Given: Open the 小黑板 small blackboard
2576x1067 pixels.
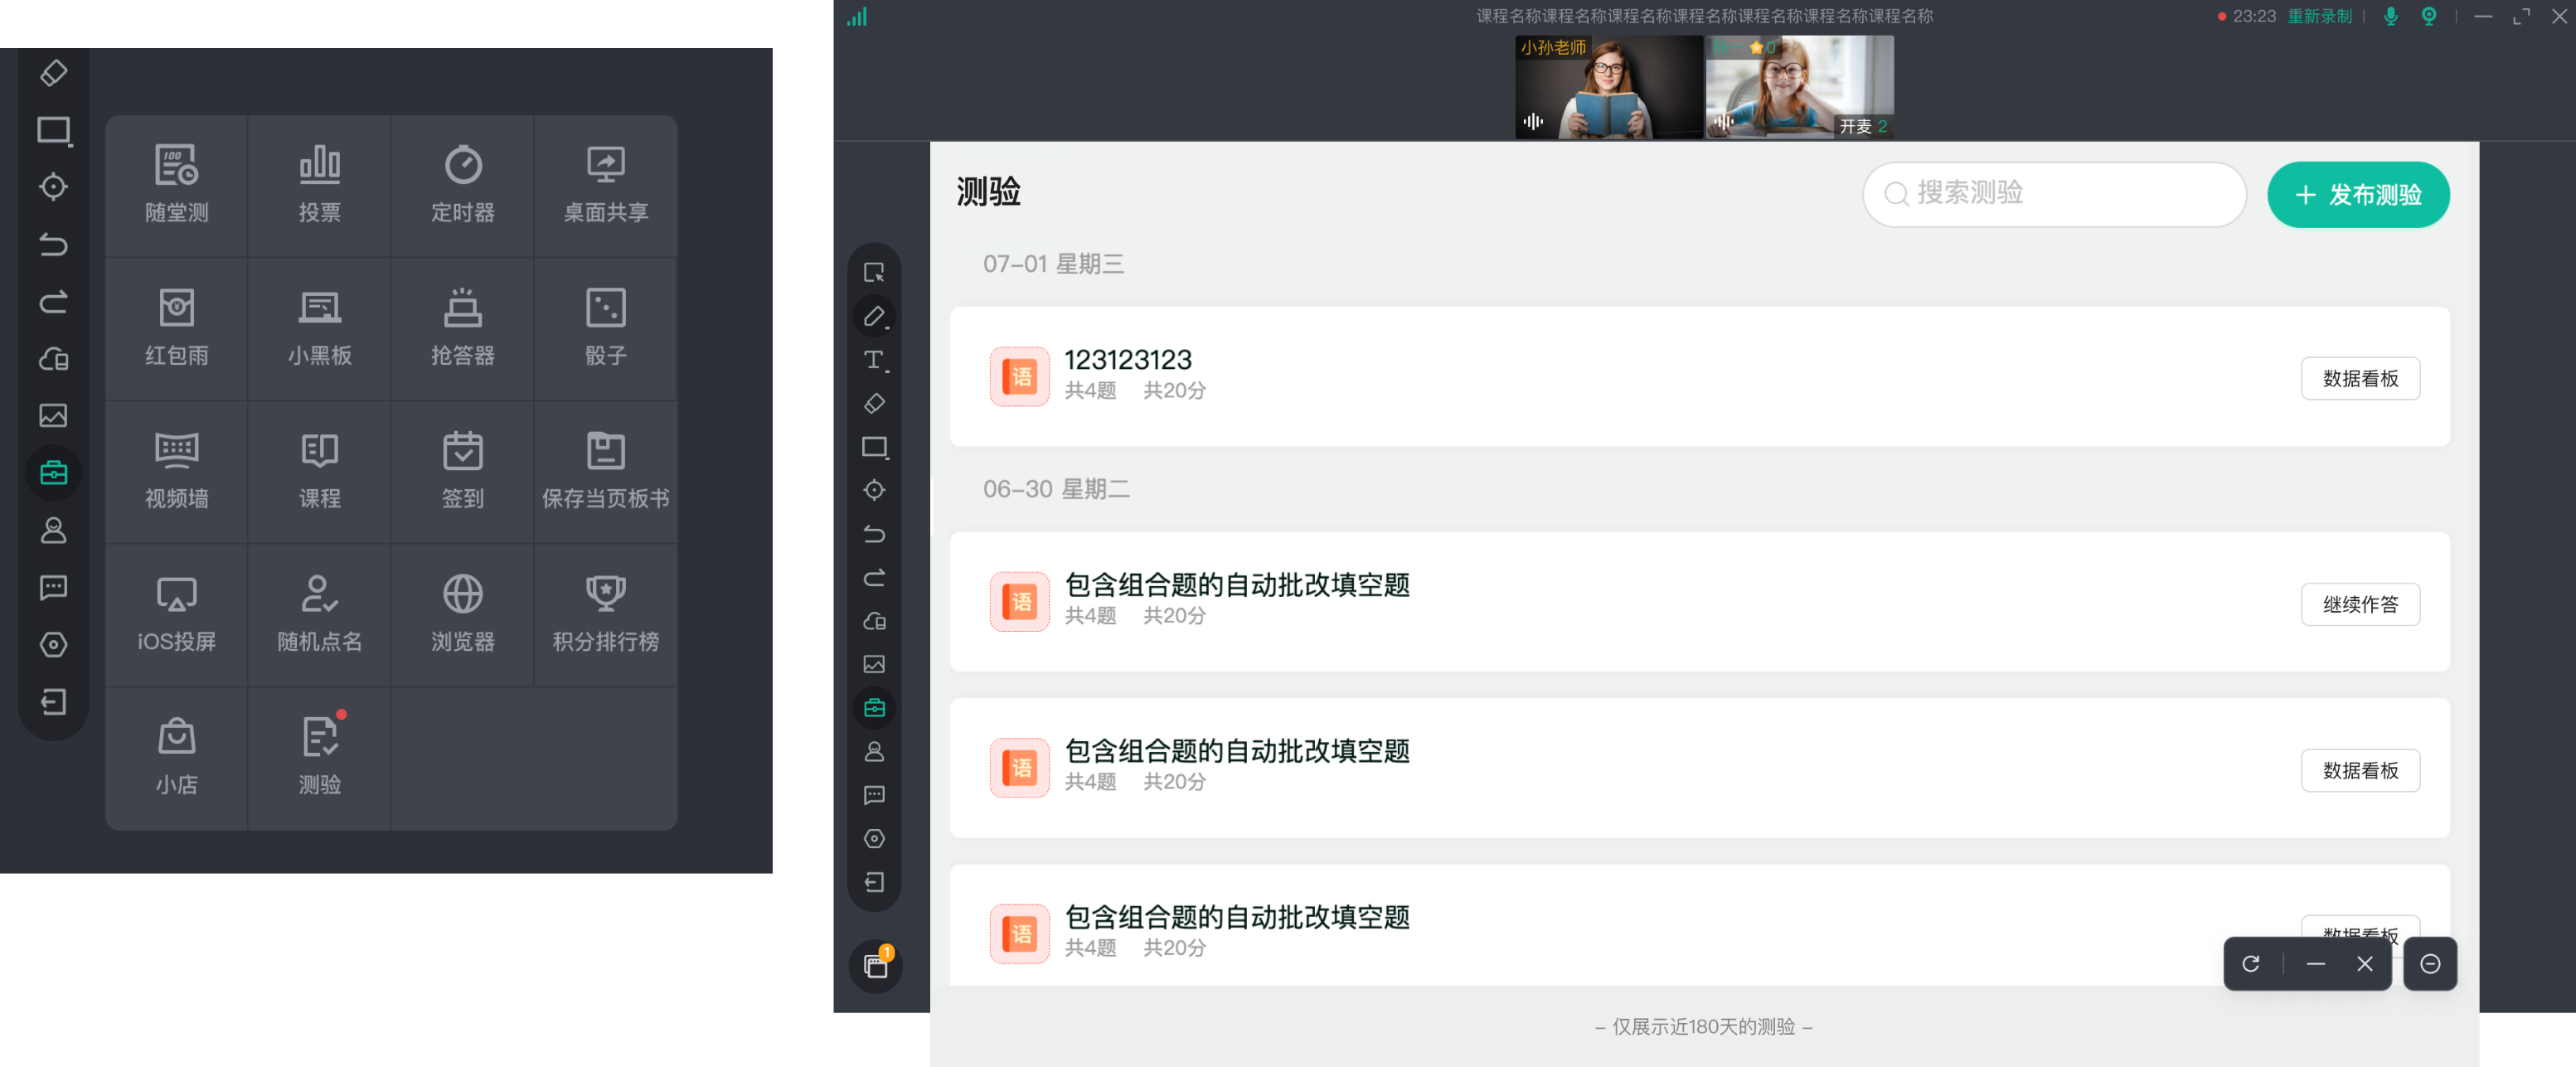Looking at the screenshot, I should [x=319, y=329].
